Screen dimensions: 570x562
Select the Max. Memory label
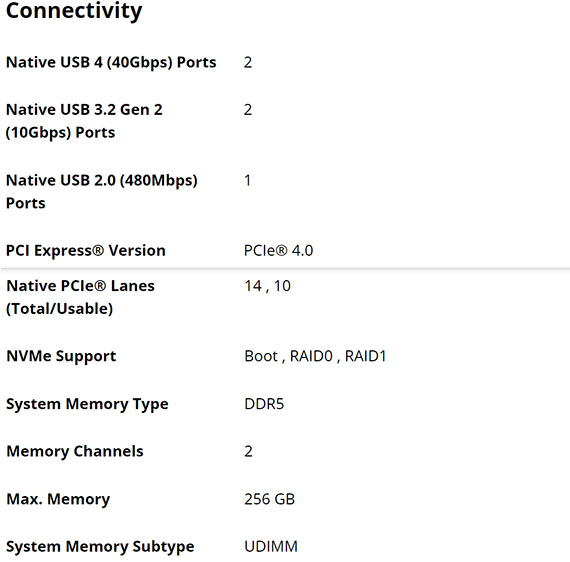[x=58, y=499]
